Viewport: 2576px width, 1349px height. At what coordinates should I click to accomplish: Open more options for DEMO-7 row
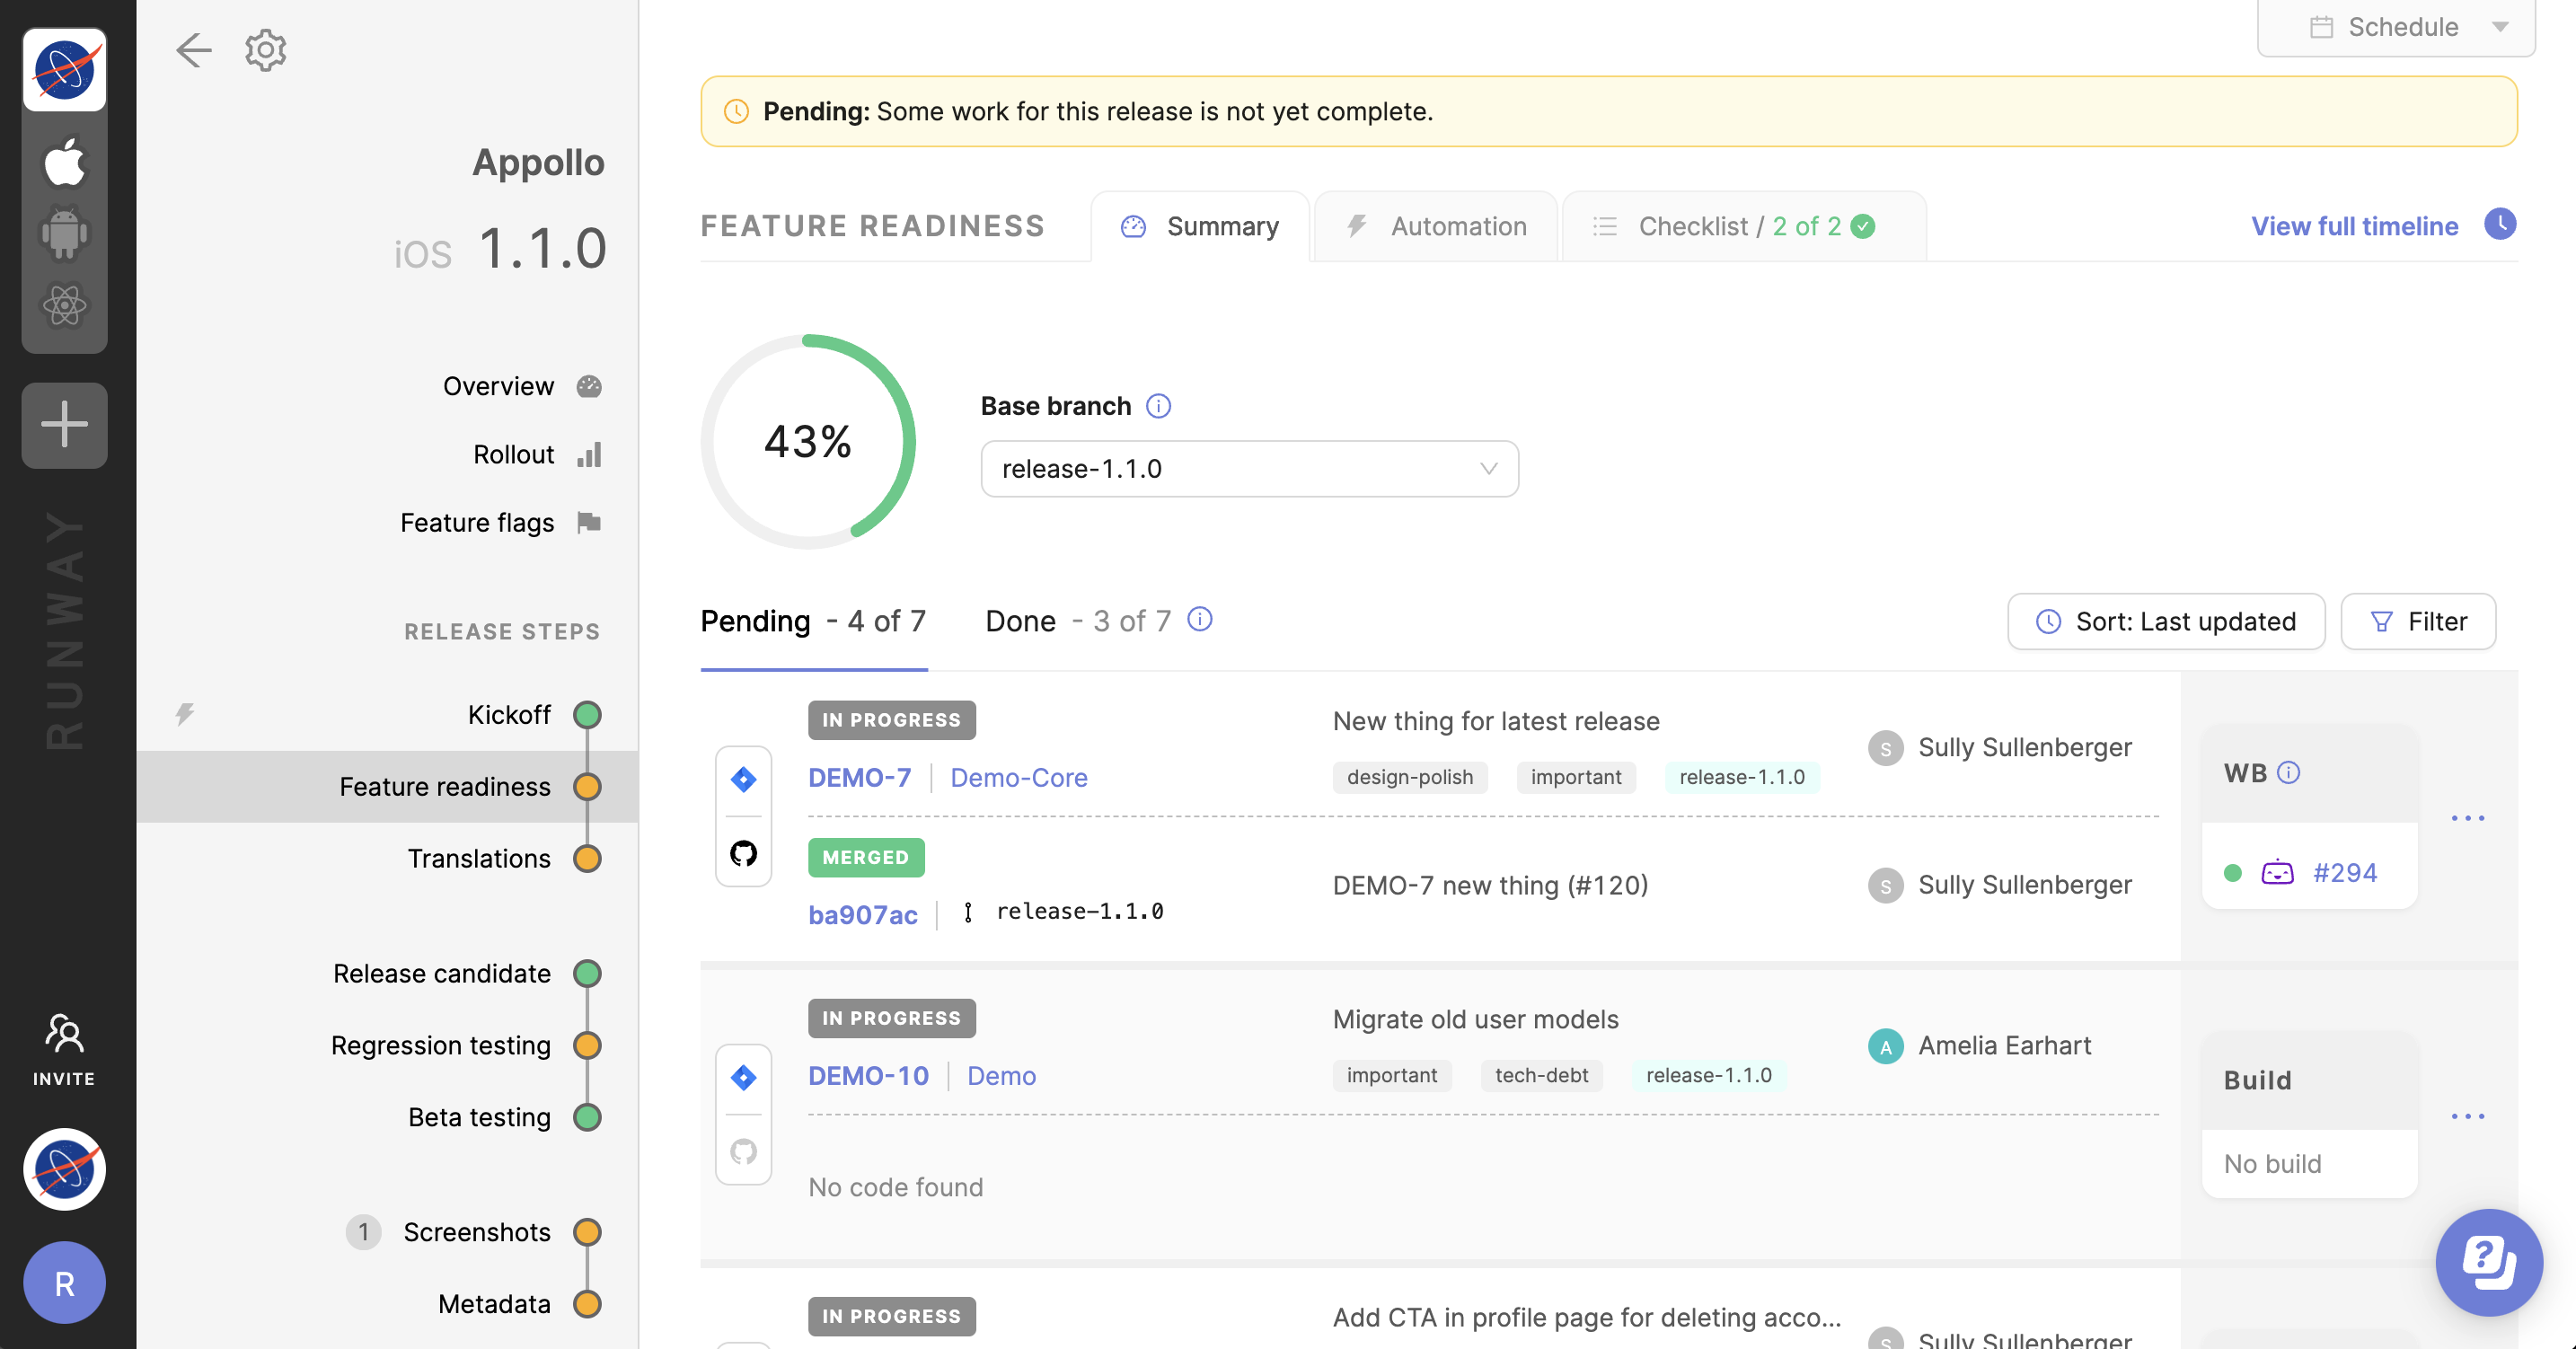click(x=2467, y=818)
